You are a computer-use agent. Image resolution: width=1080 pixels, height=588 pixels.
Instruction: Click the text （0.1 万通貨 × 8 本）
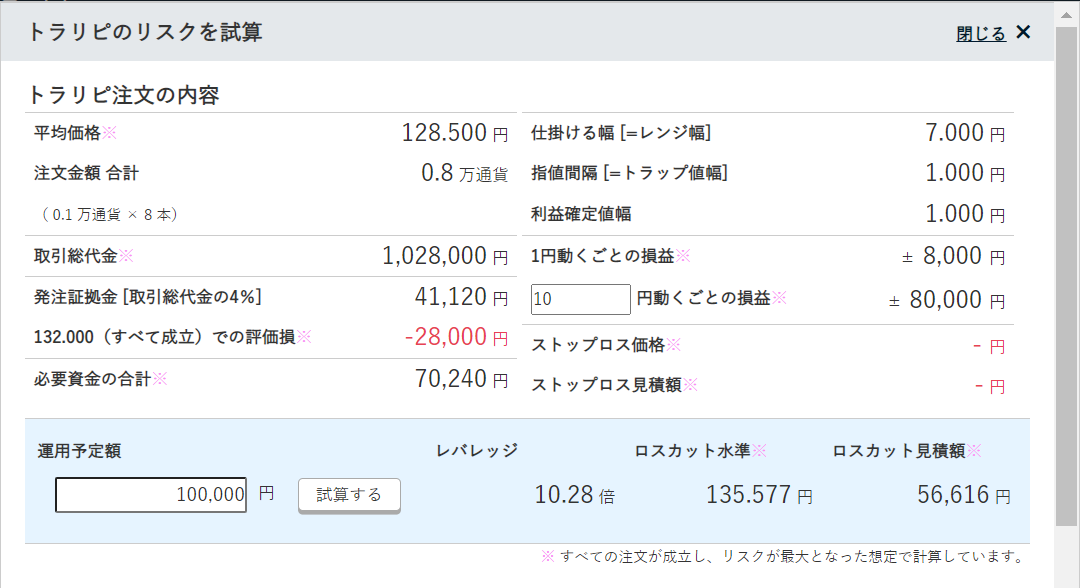point(110,215)
